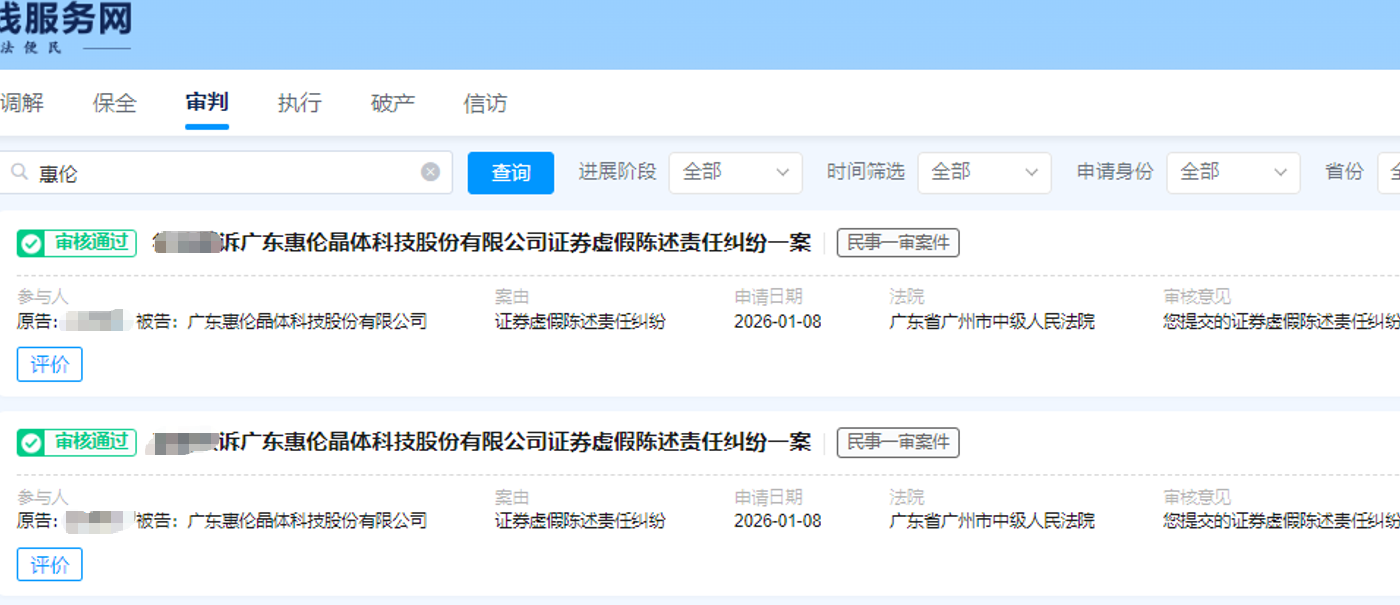Switch to the 调解 tab
This screenshot has height=605, width=1400.
pyautogui.click(x=18, y=103)
